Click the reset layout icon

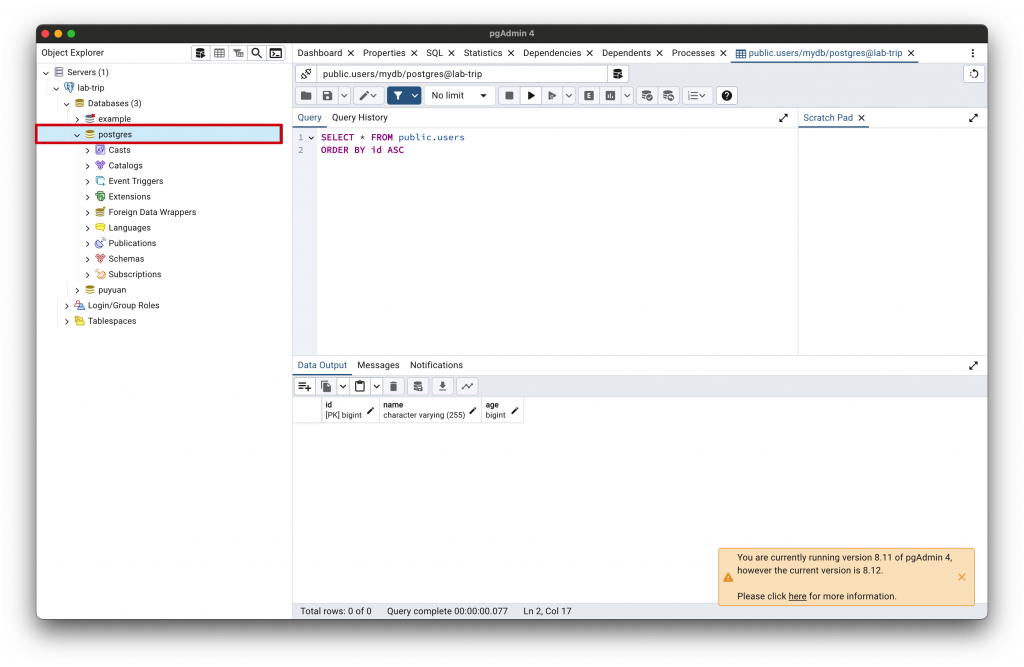(x=974, y=74)
